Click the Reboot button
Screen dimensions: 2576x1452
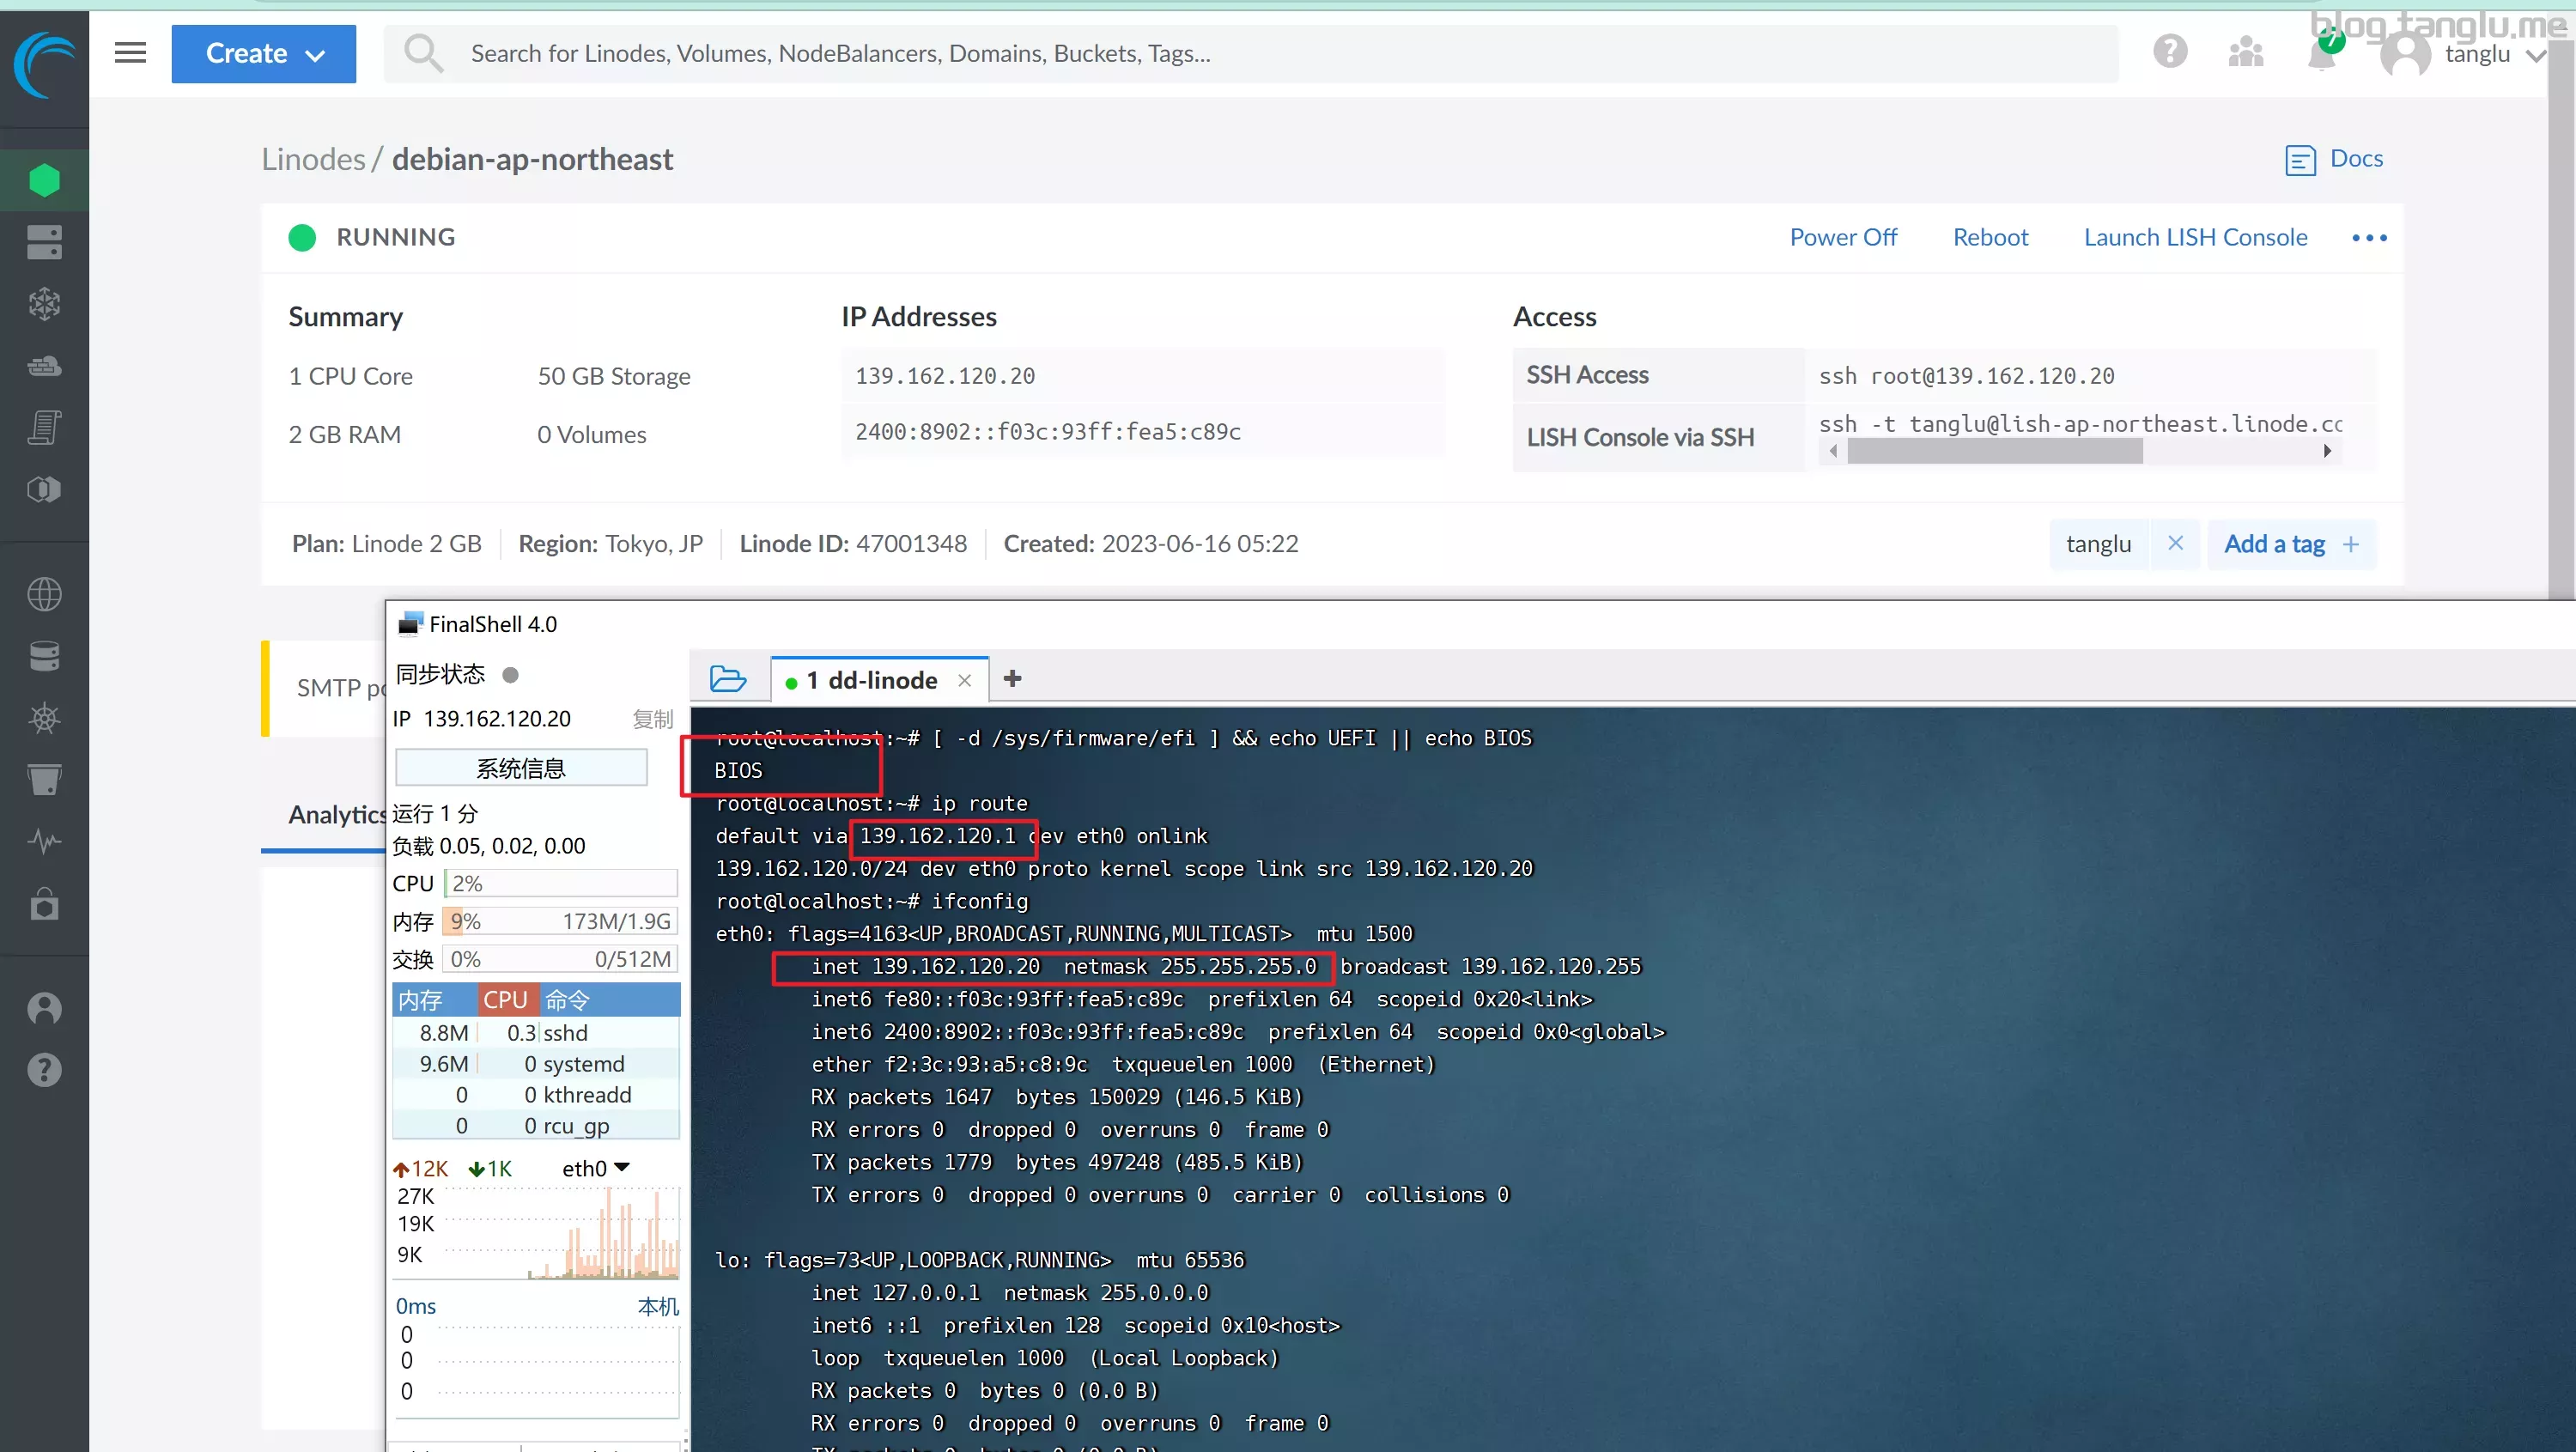[1989, 235]
